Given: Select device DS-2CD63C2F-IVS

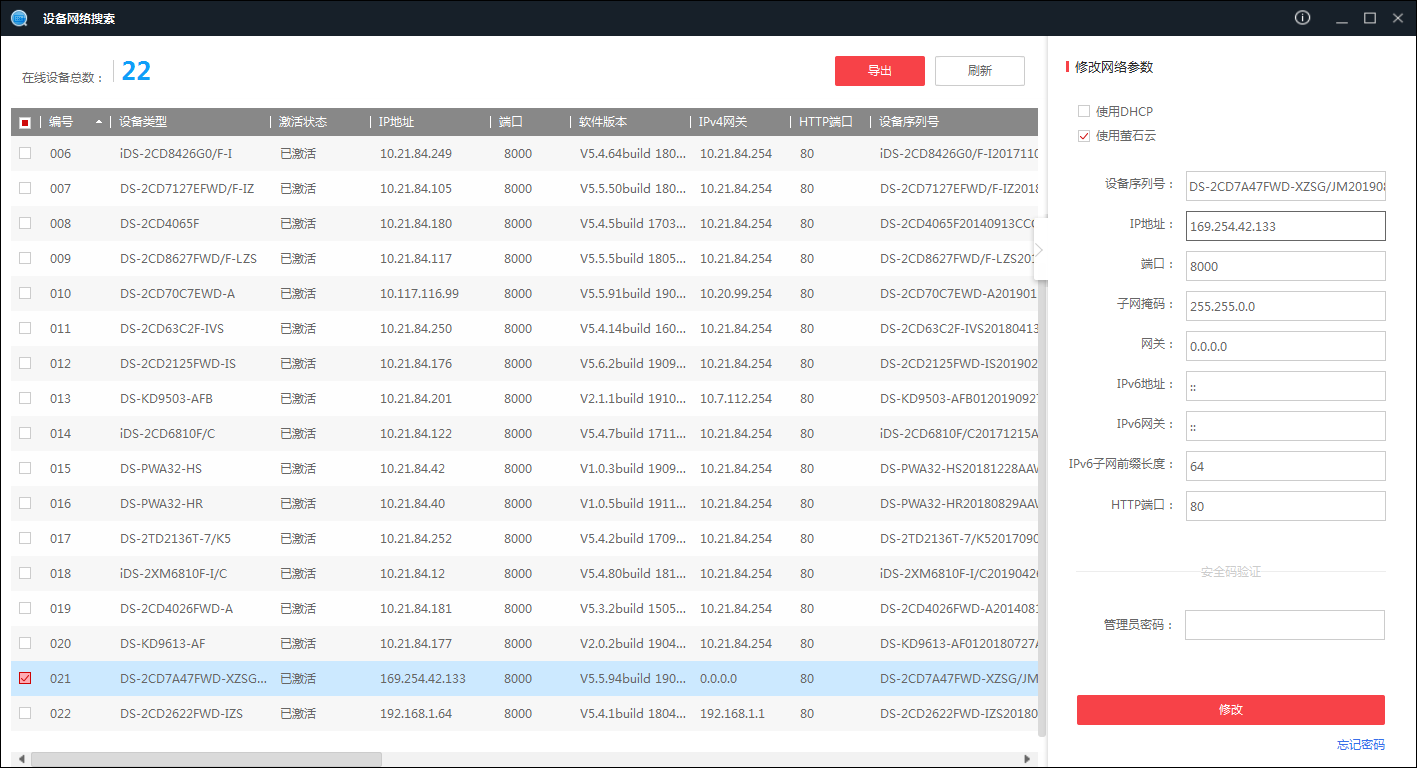Looking at the screenshot, I should click(172, 328).
